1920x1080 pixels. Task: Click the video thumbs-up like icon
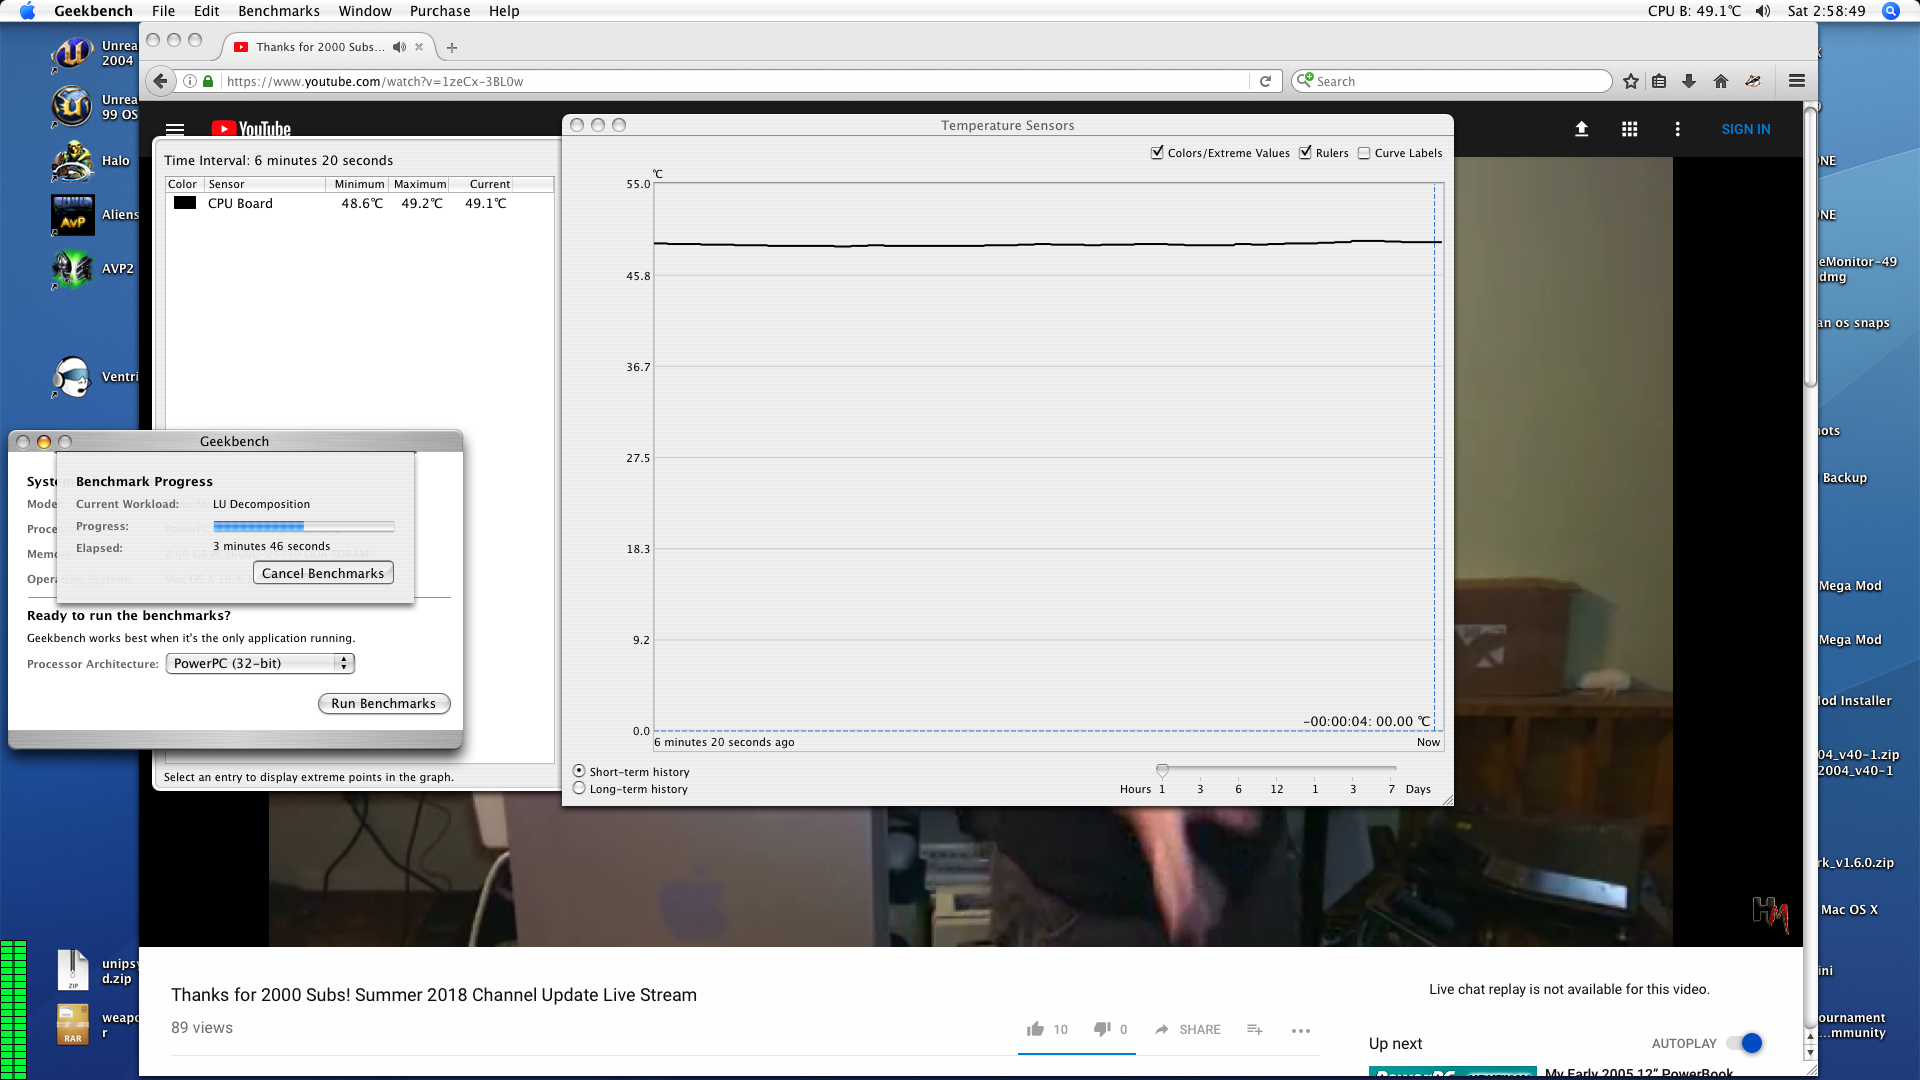click(x=1035, y=1029)
